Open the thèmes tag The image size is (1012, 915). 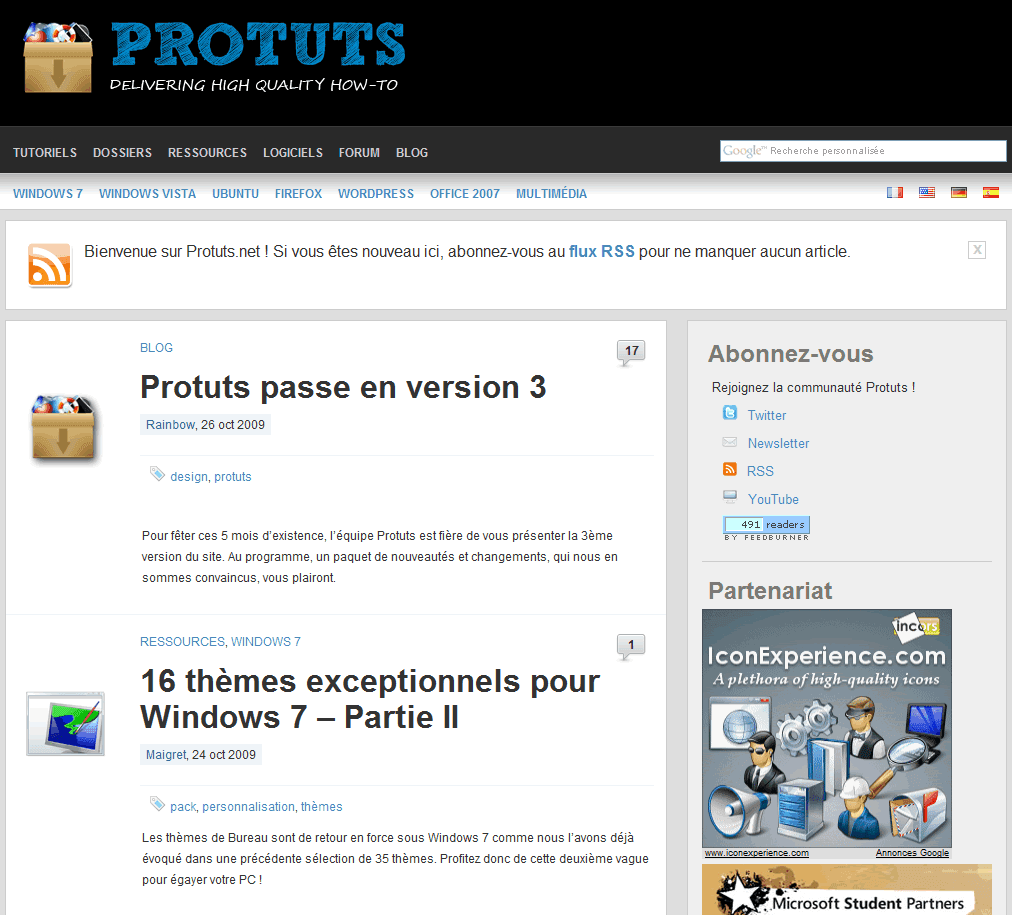tap(321, 807)
